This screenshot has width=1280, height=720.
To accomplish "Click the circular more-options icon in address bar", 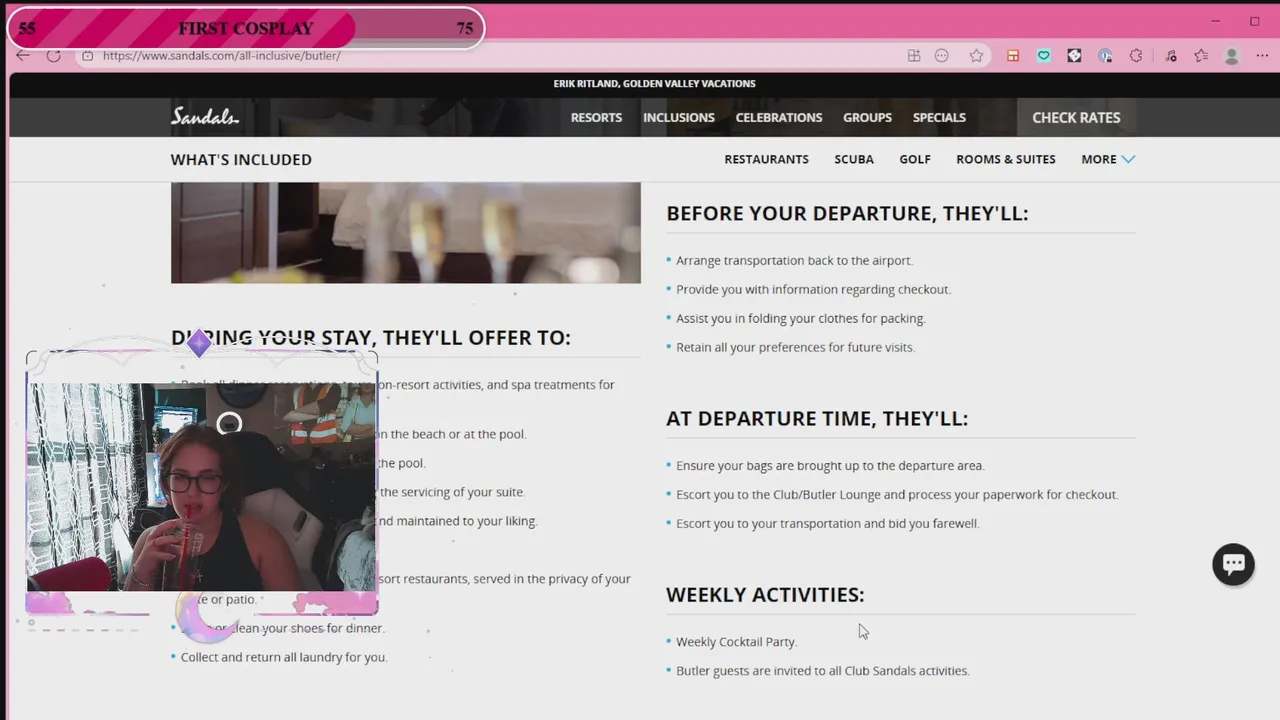I will point(942,56).
